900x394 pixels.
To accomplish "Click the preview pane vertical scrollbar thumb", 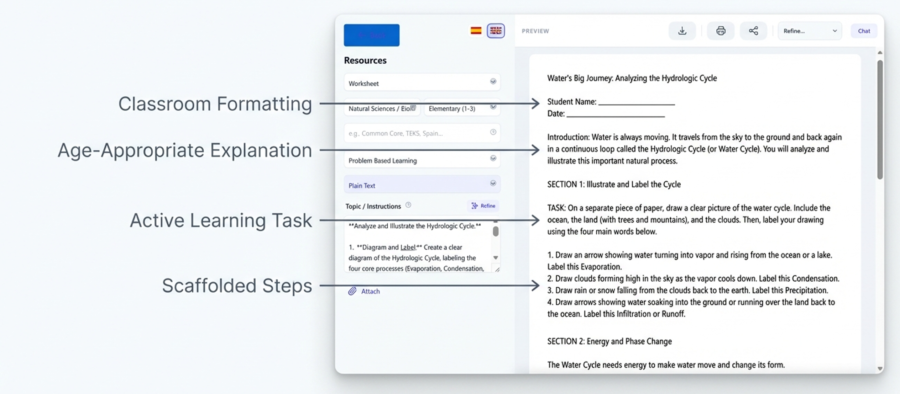I will (x=880, y=119).
